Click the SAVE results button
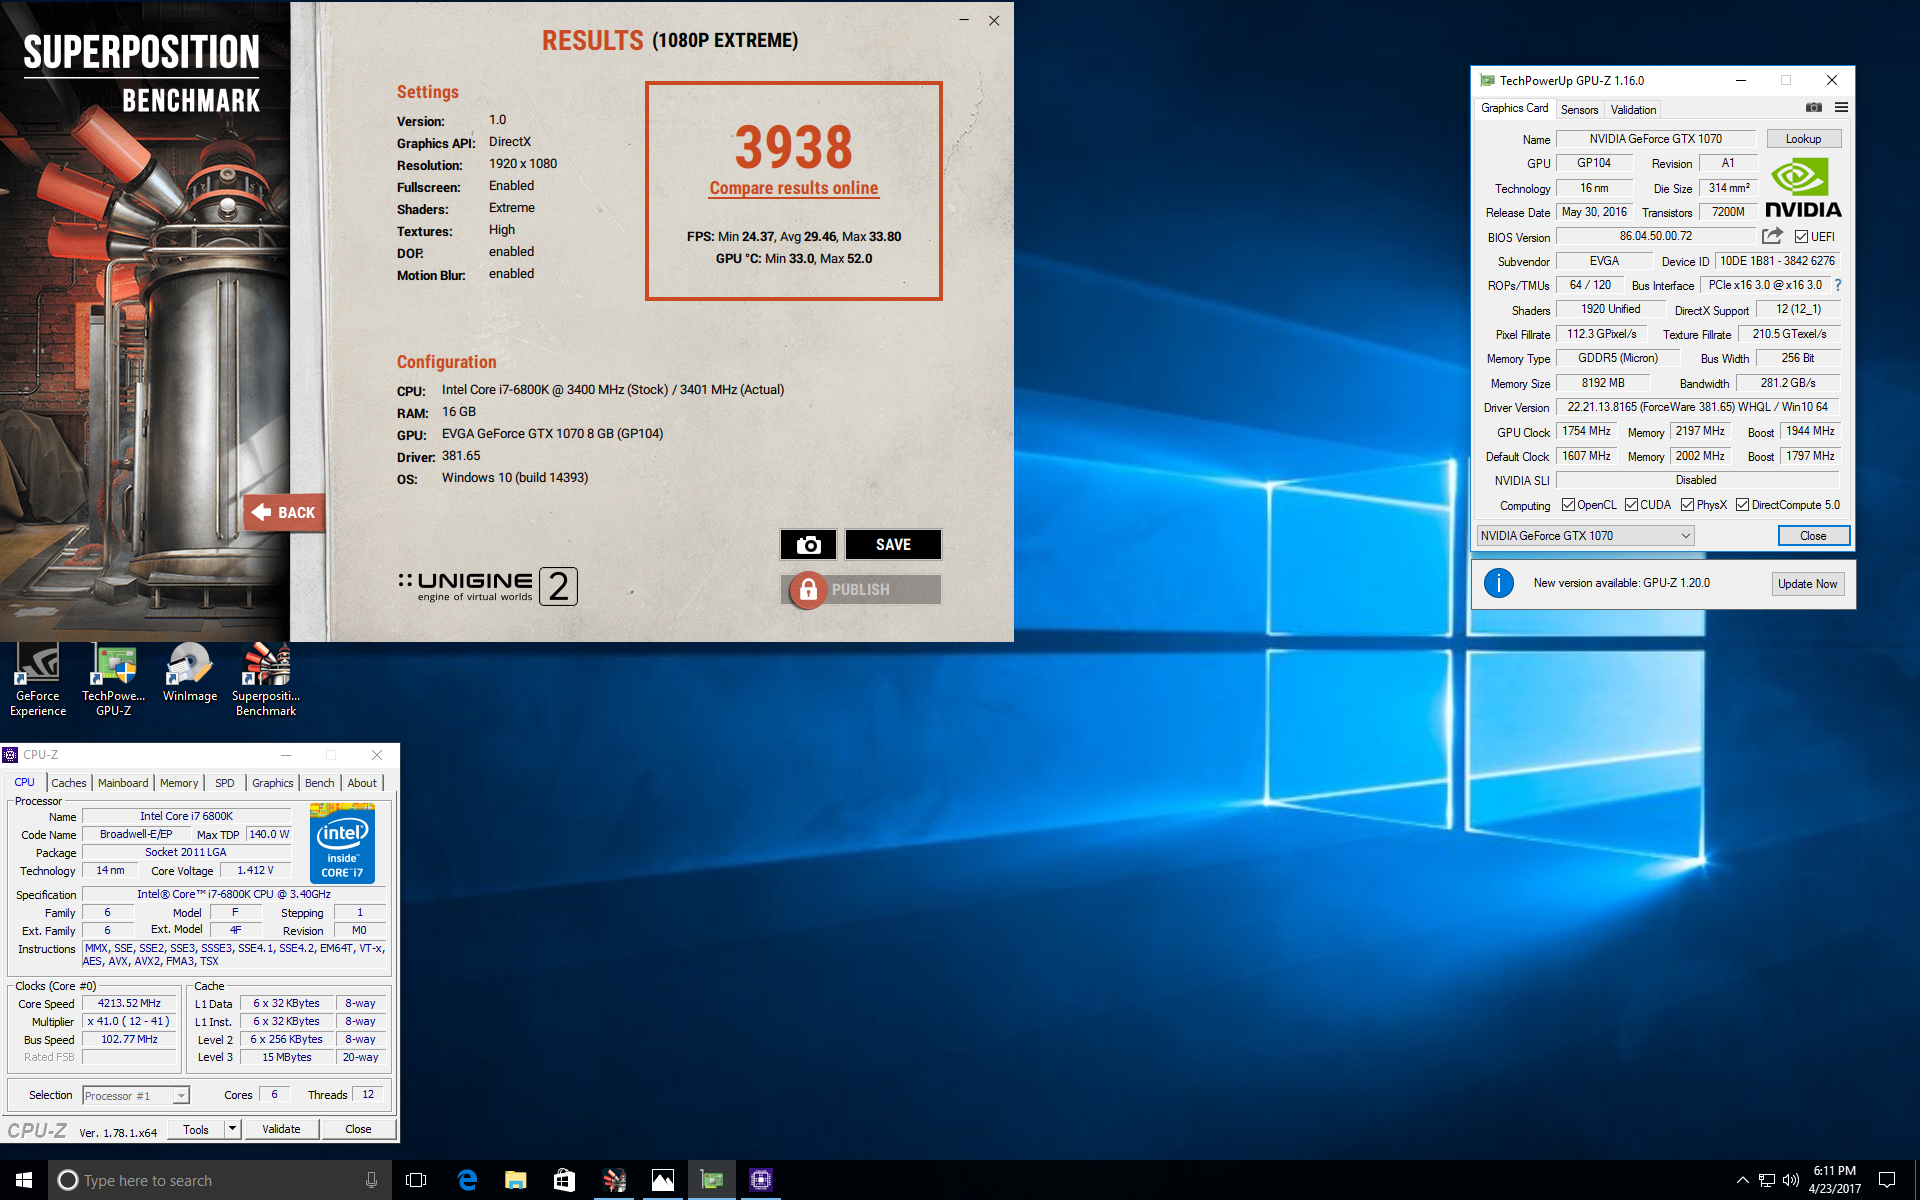 click(893, 544)
